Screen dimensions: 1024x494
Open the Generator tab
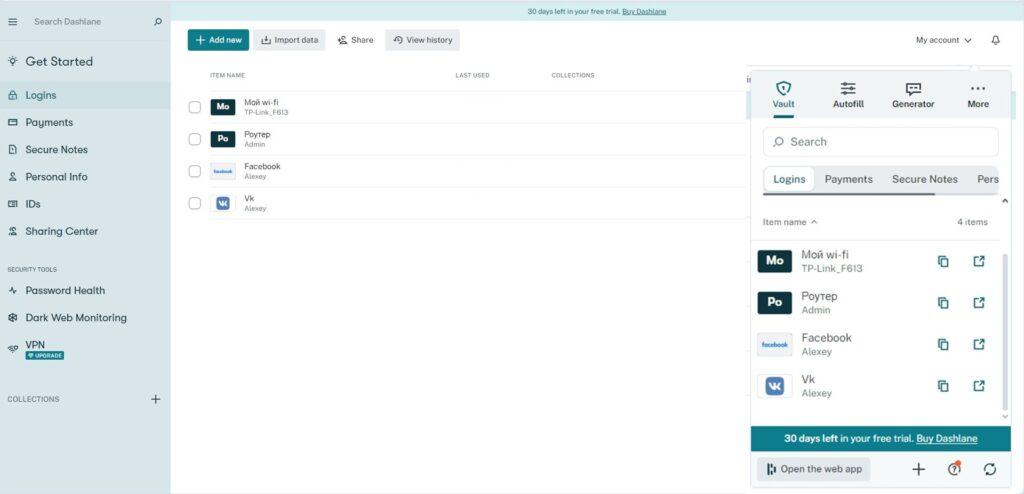point(913,95)
